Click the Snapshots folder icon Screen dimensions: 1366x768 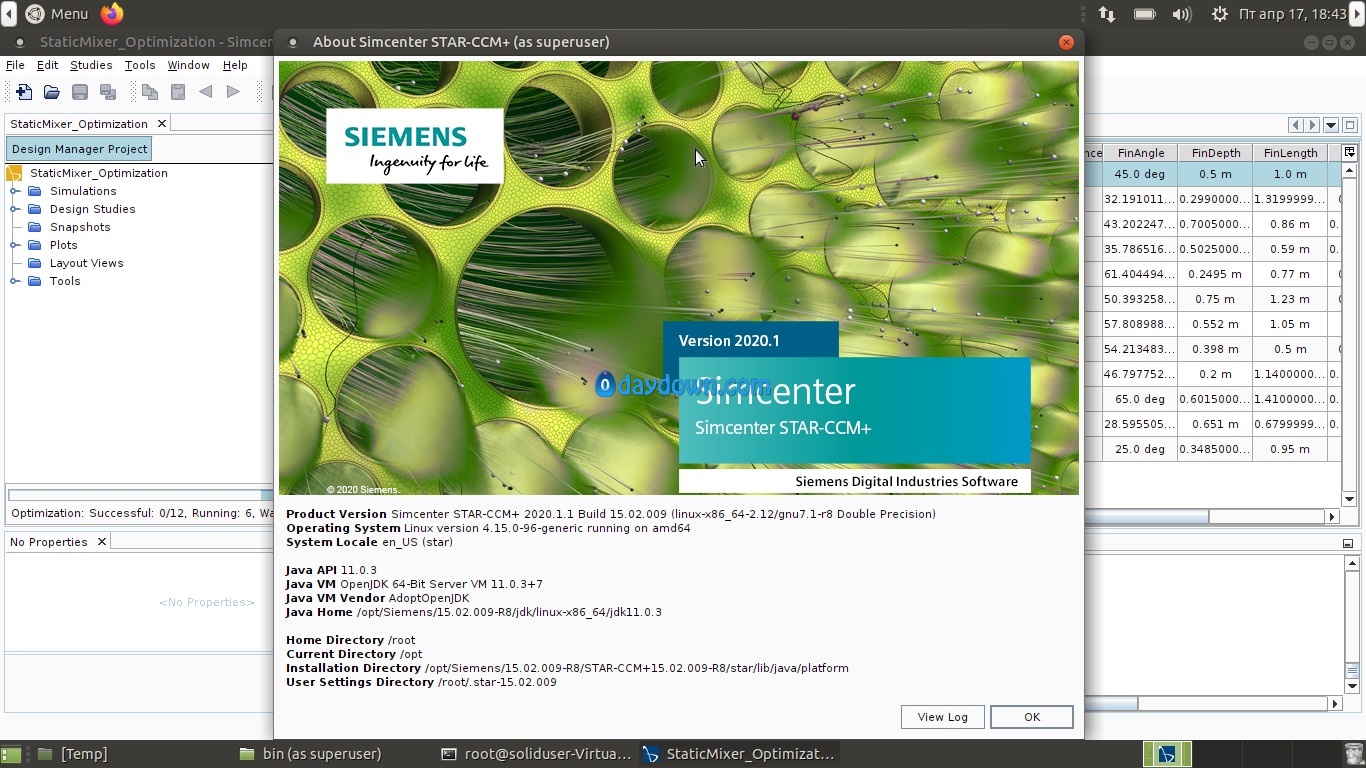(35, 227)
